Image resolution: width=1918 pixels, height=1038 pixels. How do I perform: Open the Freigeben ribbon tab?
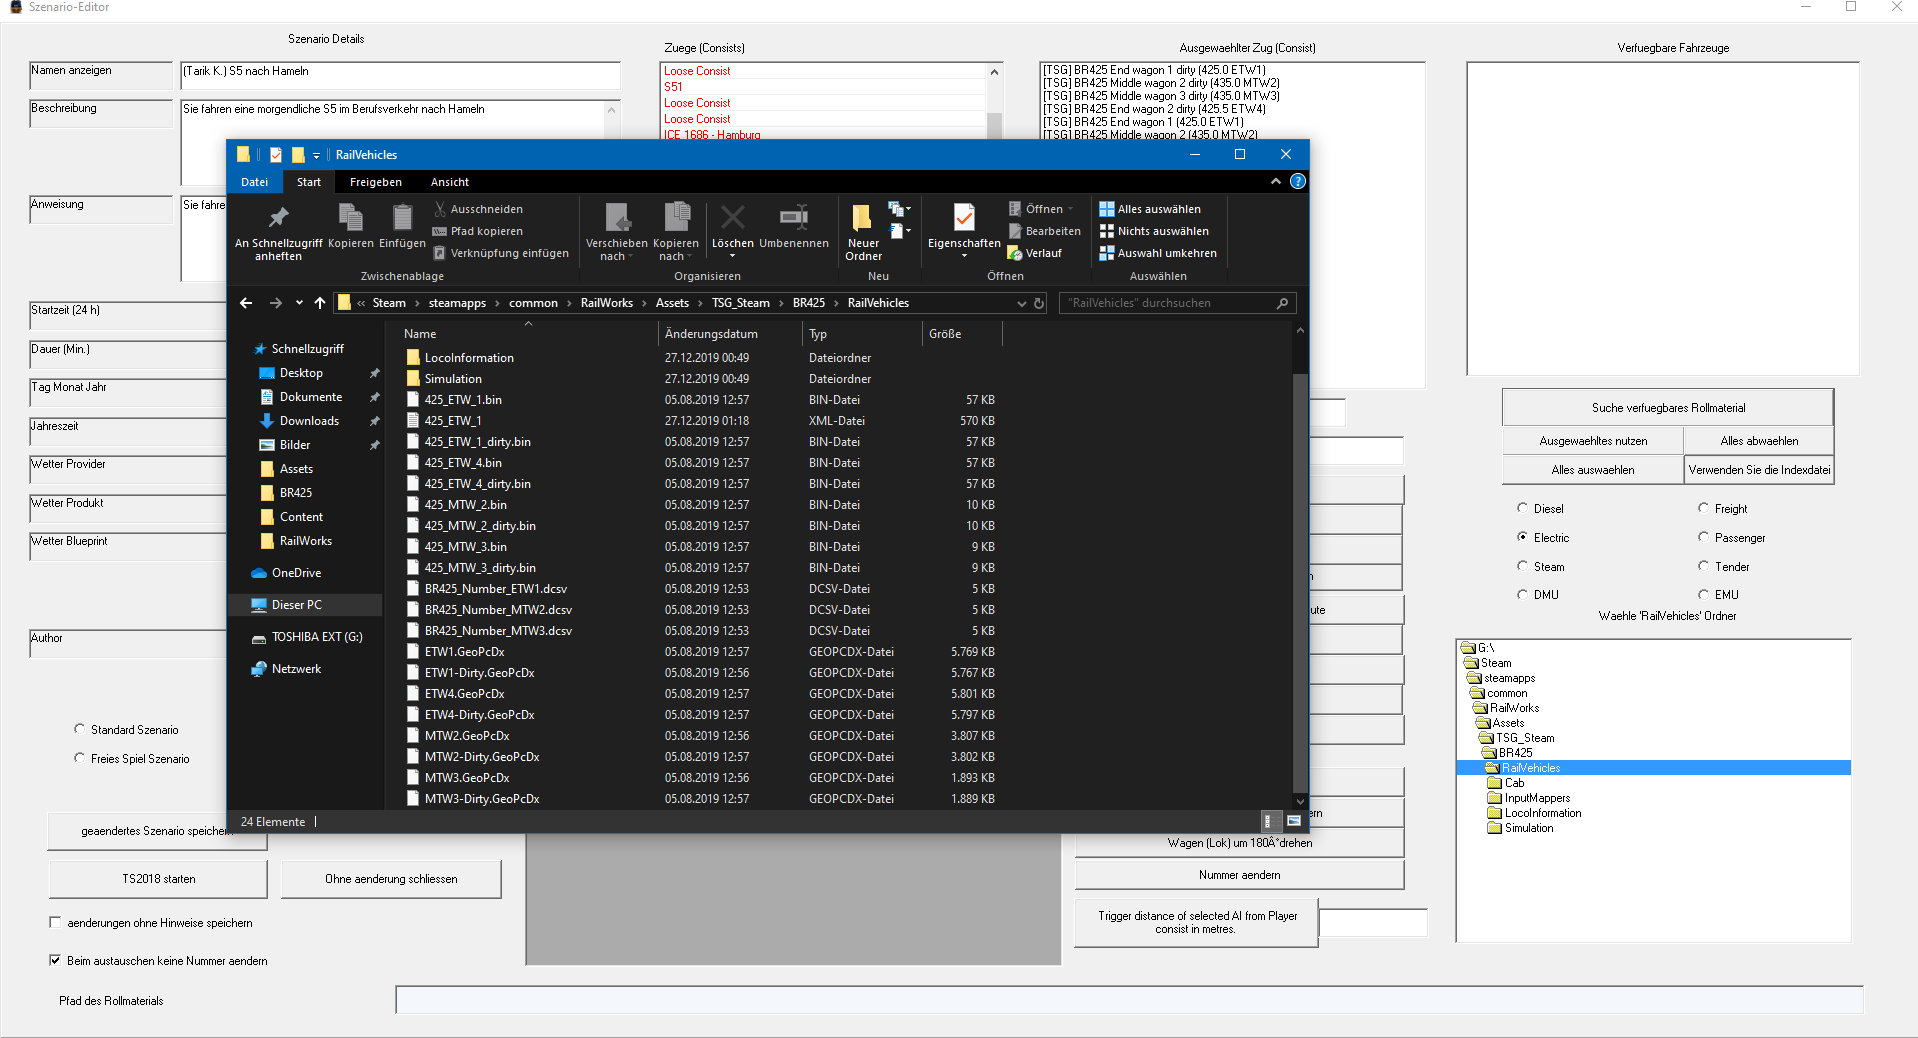pyautogui.click(x=375, y=182)
